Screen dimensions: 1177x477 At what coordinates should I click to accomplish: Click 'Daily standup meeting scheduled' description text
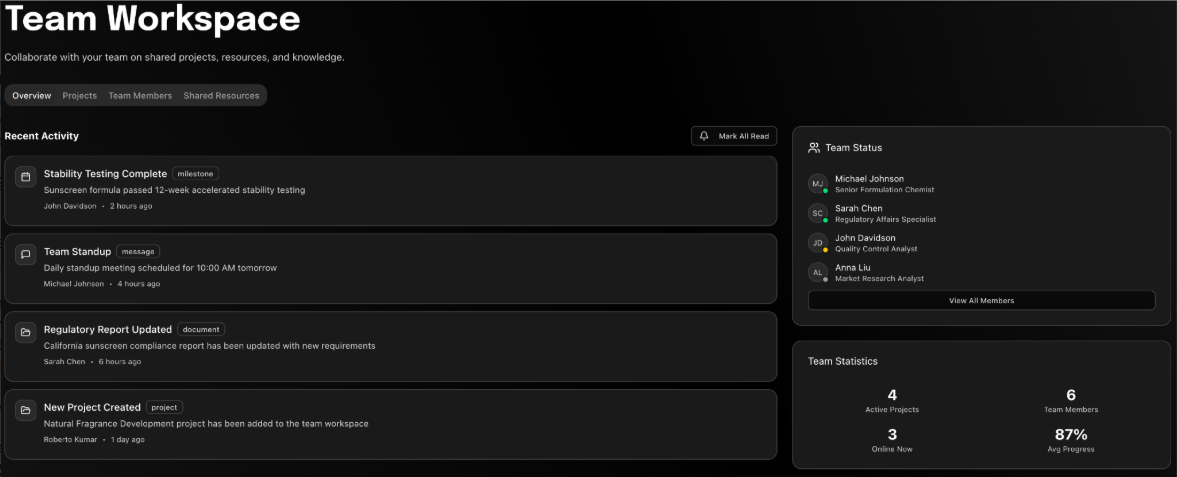coord(161,267)
